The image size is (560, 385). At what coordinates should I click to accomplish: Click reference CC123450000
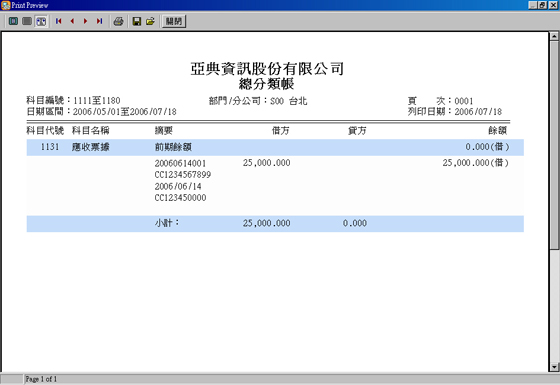pyautogui.click(x=180, y=198)
